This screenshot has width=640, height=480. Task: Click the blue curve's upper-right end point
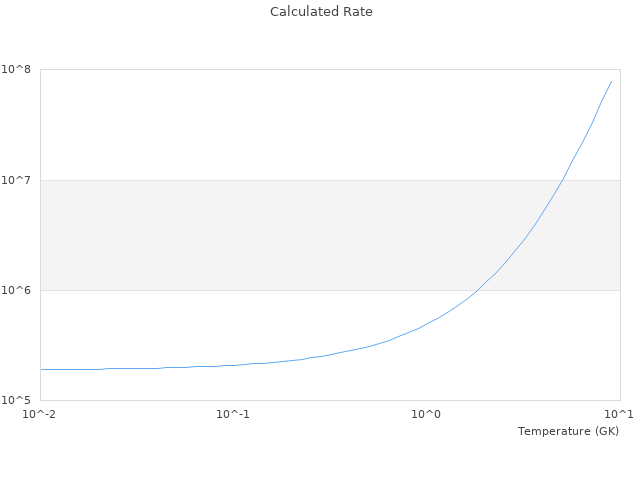pos(611,82)
